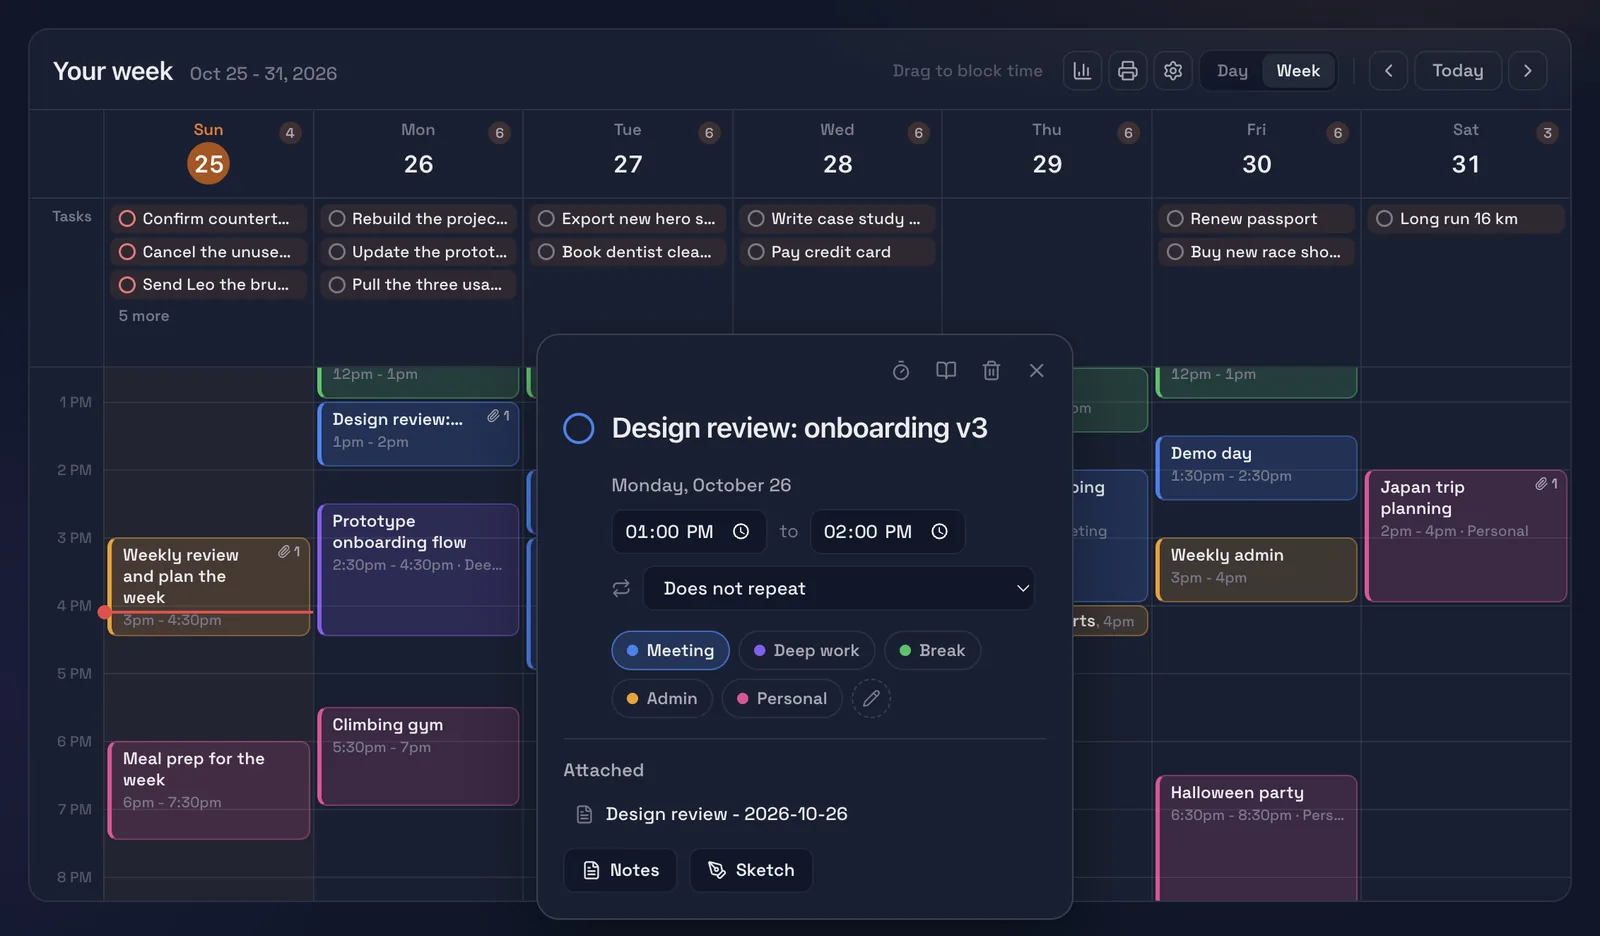Open the Japan trip planning event
The image size is (1600, 936).
tap(1466, 536)
